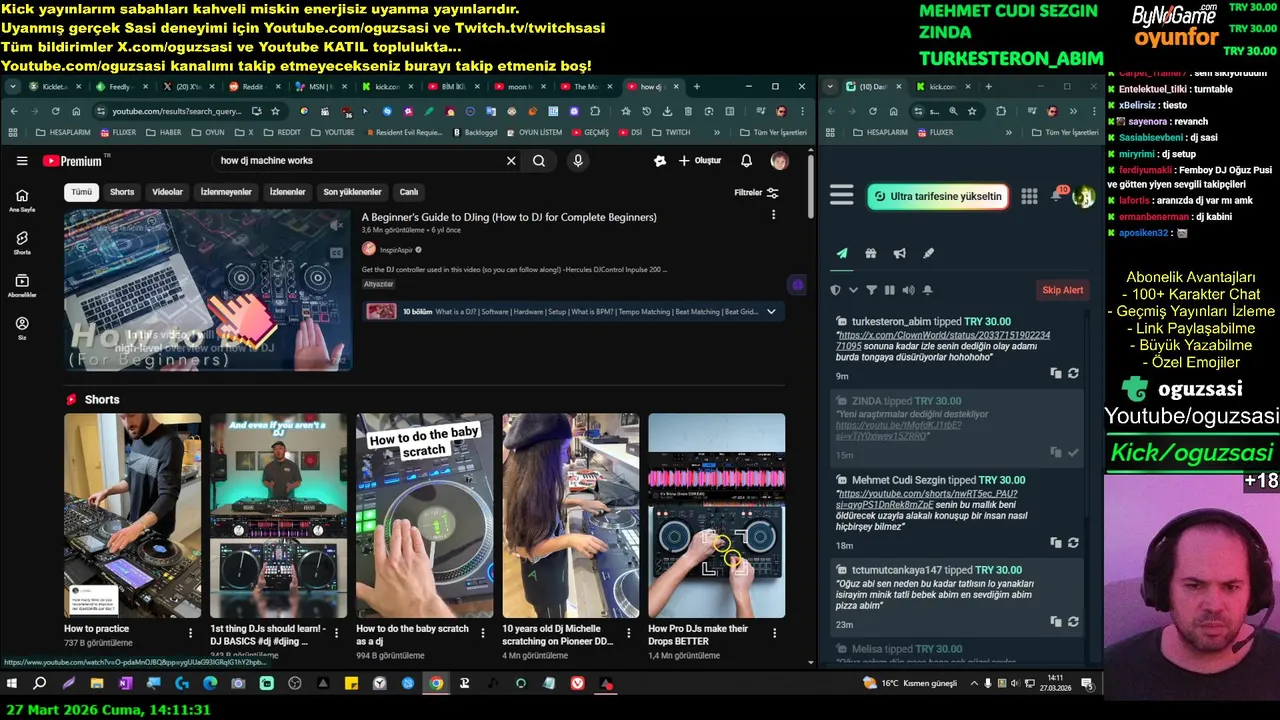Screen dimensions: 1280x720
Task: Toggle the Tümü filter chip
Action: (81, 192)
